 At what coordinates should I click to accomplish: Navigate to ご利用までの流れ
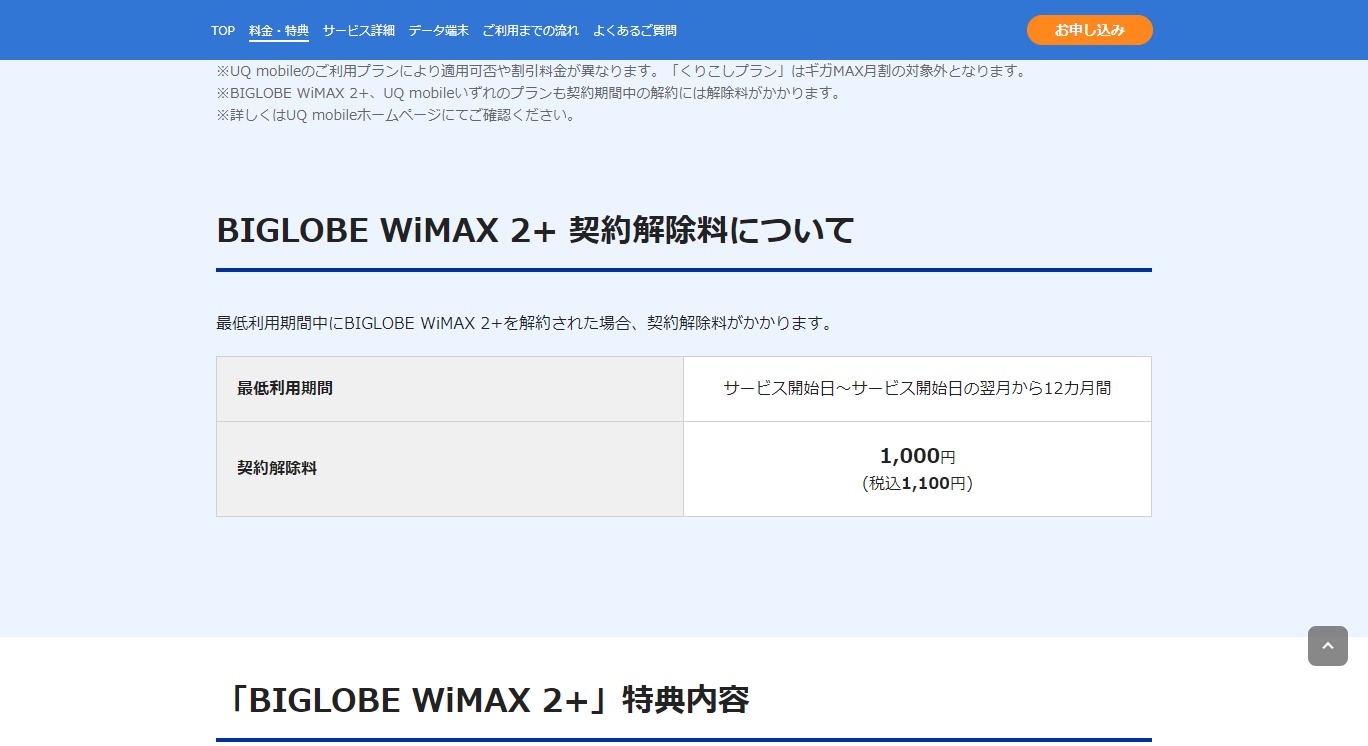point(530,31)
